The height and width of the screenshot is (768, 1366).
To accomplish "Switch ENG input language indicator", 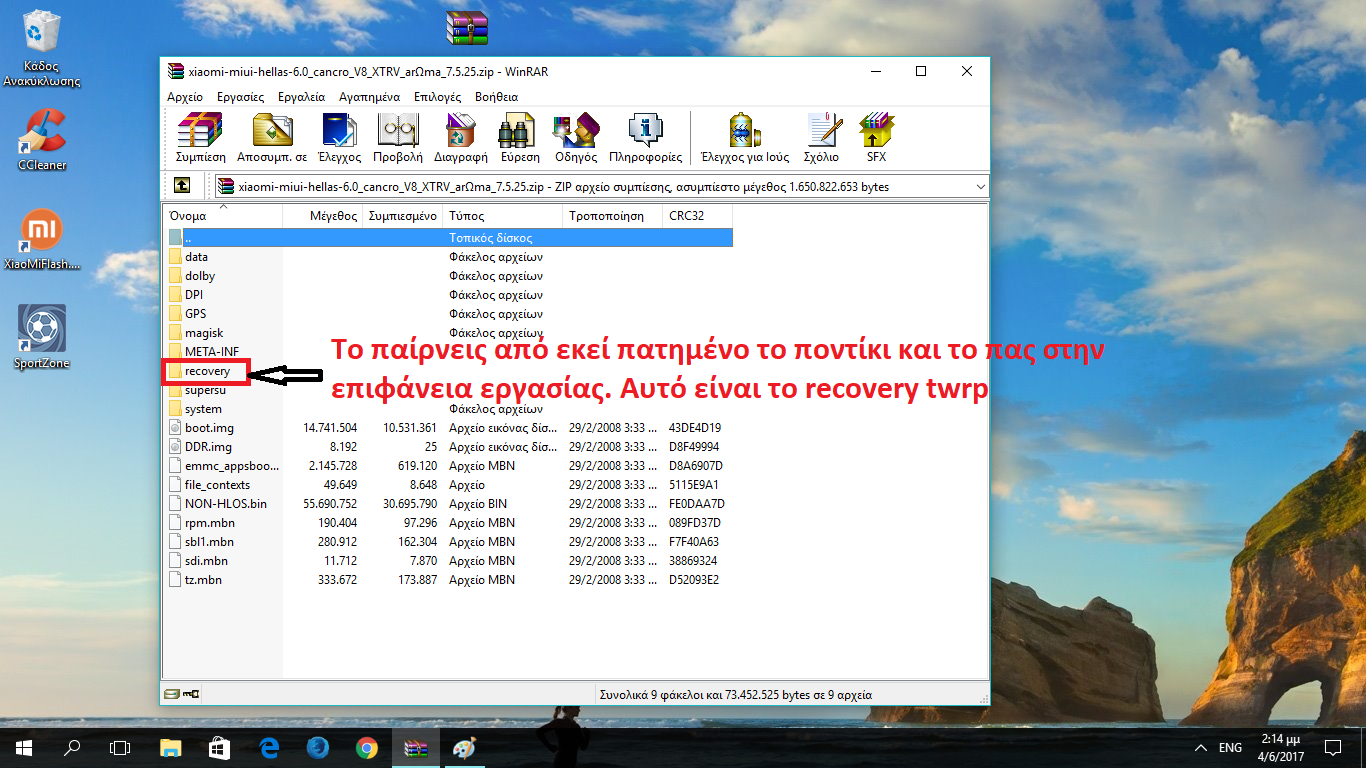I will [x=1230, y=748].
